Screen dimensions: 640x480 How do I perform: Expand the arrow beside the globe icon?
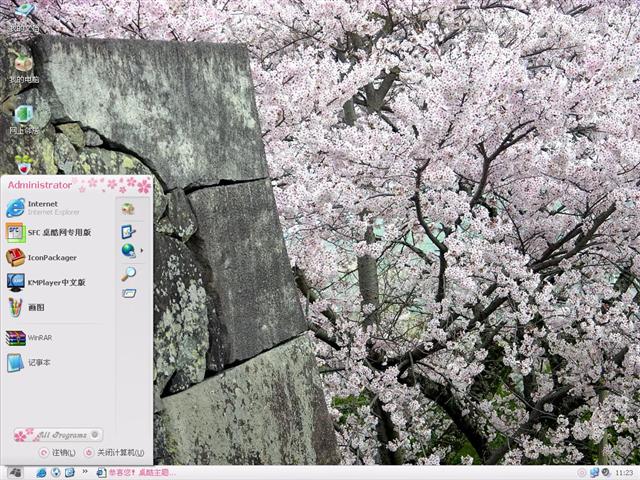142,250
